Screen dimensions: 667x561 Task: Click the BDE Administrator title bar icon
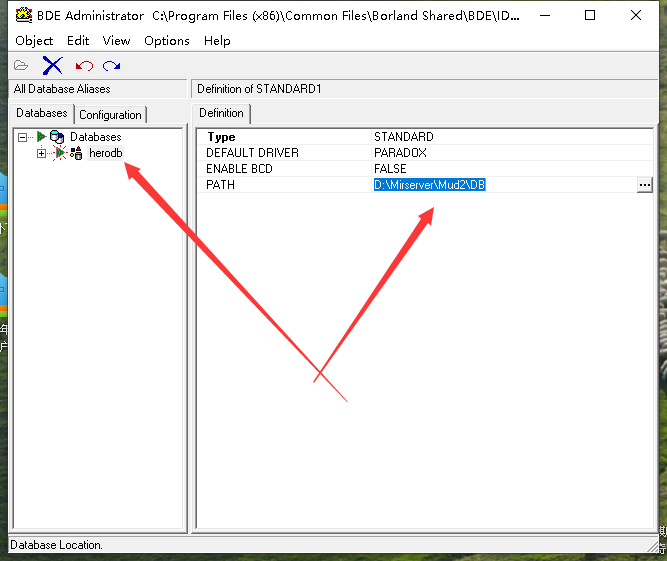click(23, 15)
